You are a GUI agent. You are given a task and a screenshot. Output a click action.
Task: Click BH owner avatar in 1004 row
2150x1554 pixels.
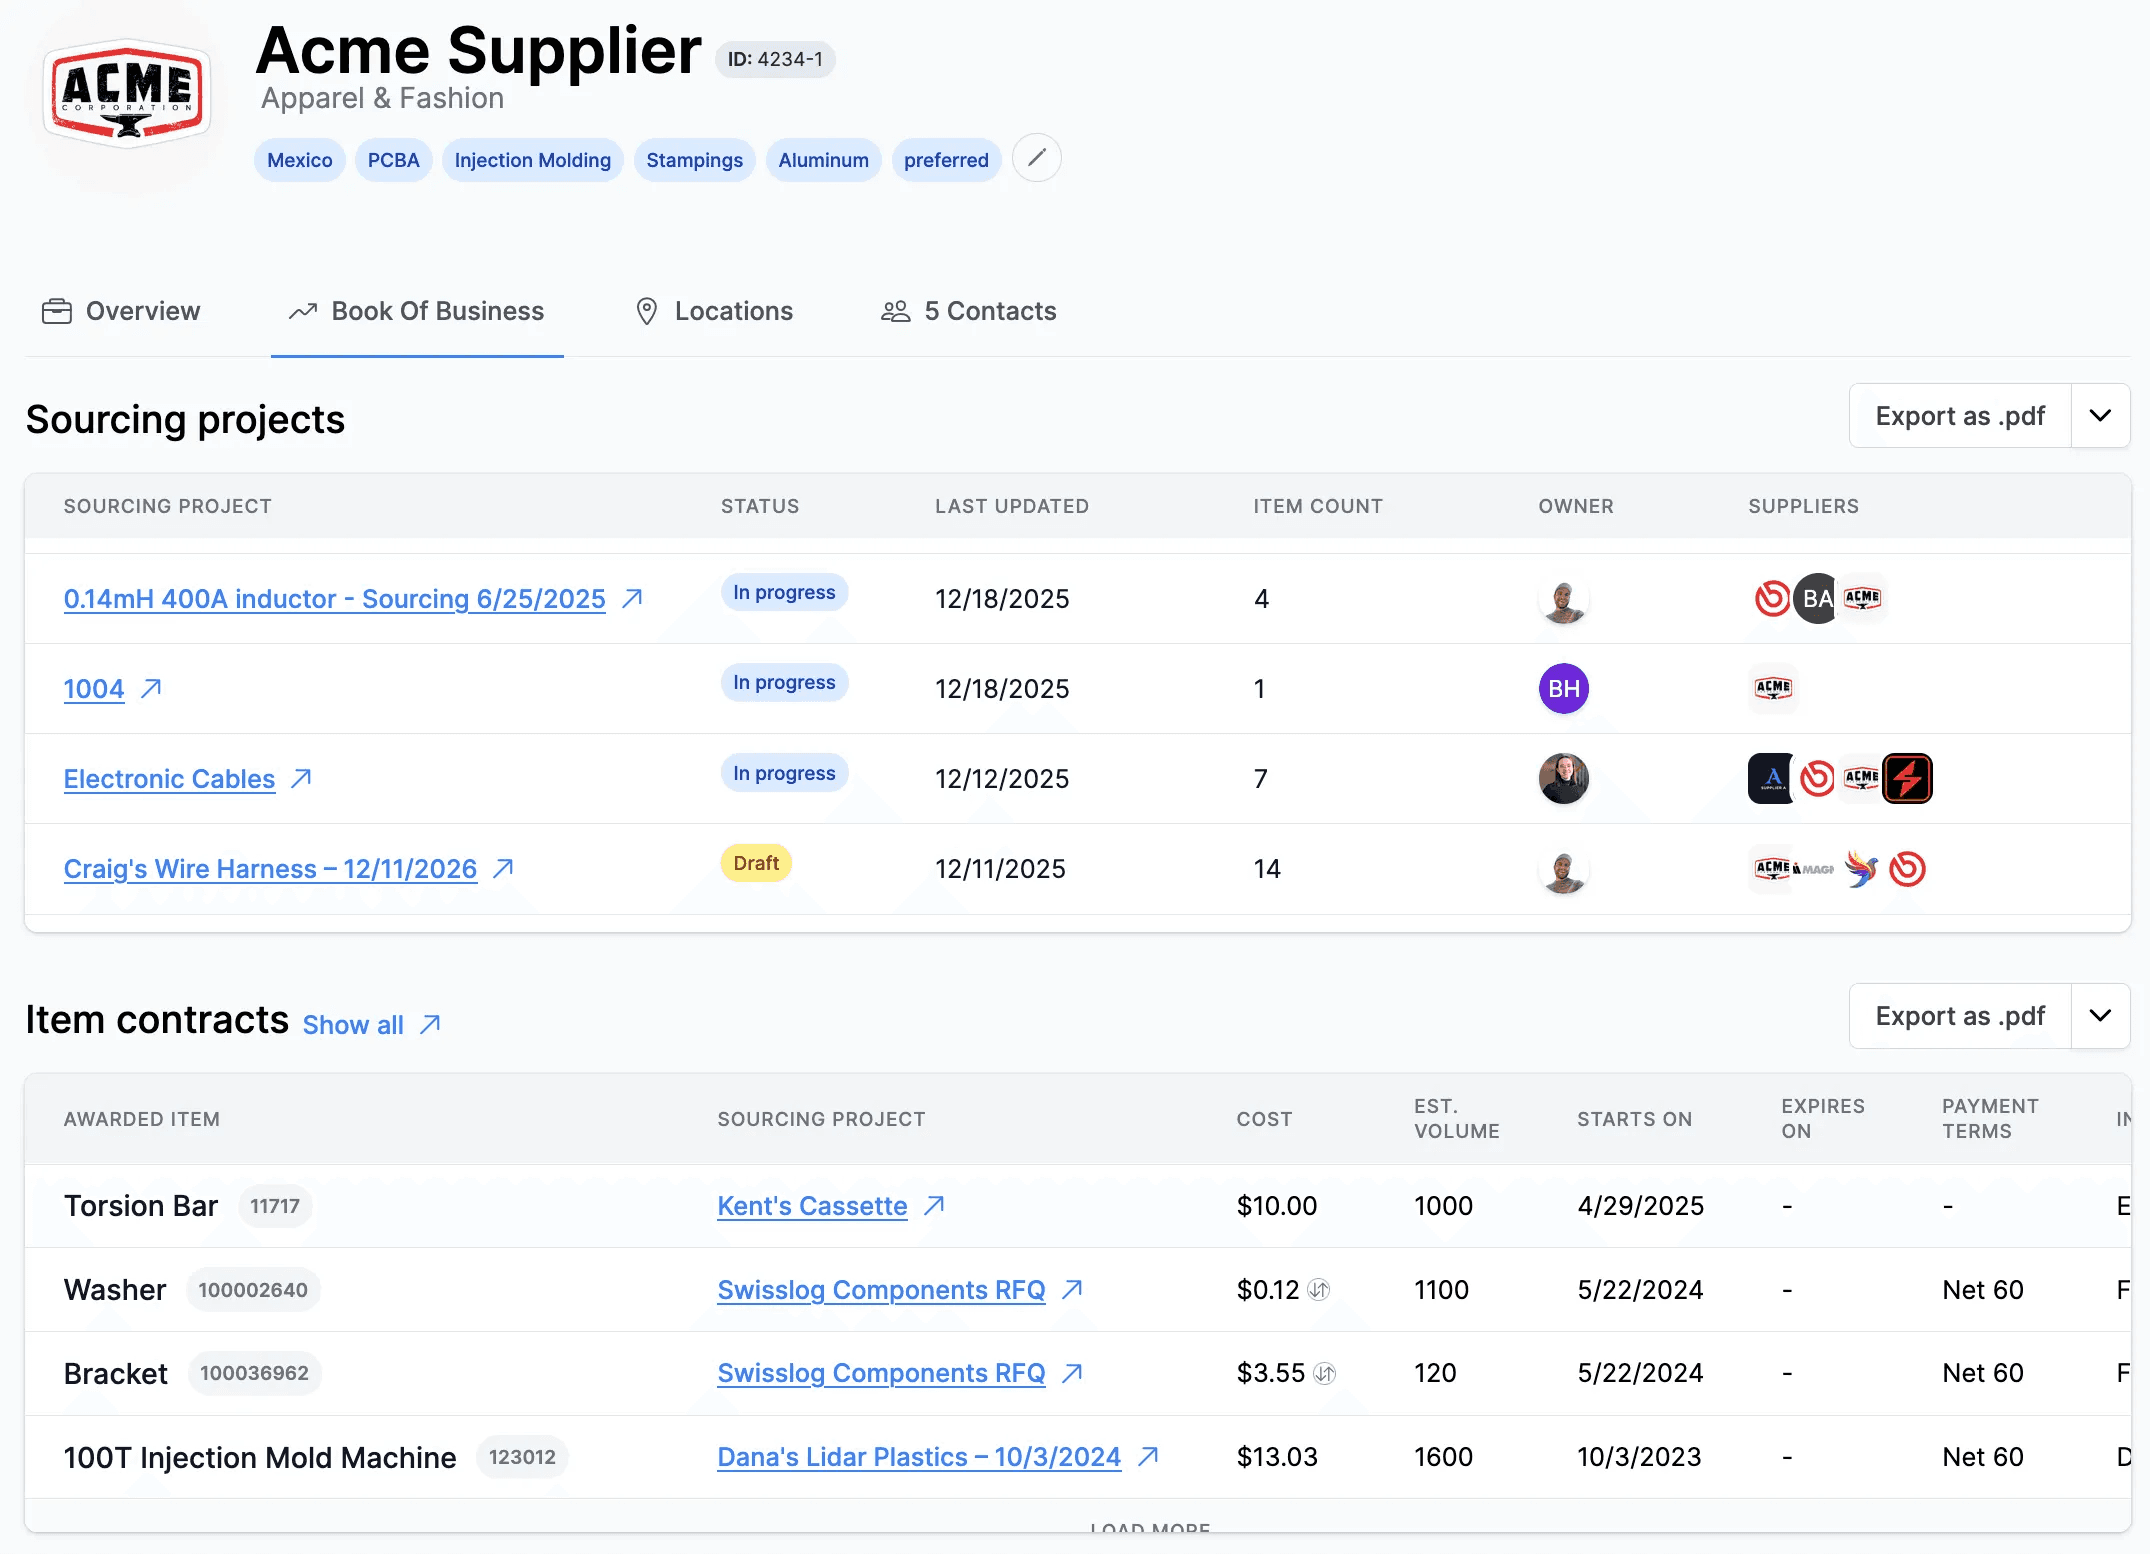click(1563, 689)
